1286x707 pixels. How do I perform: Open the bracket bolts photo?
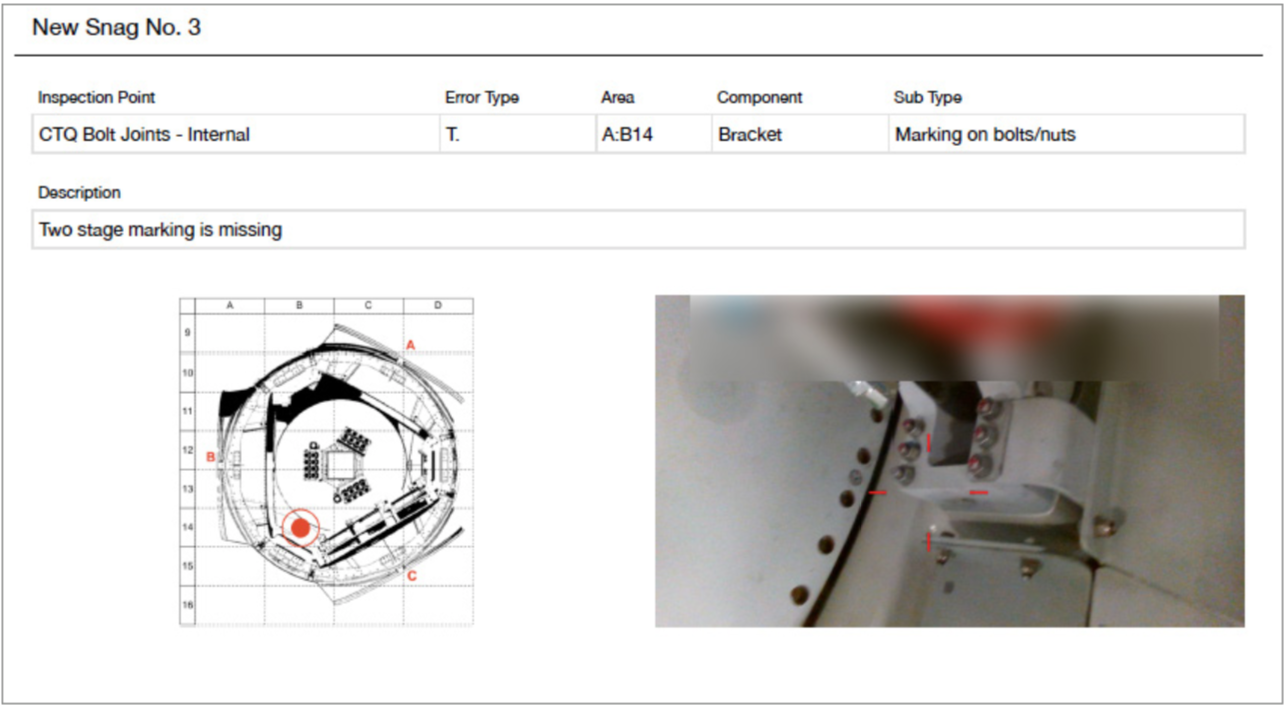pos(950,461)
